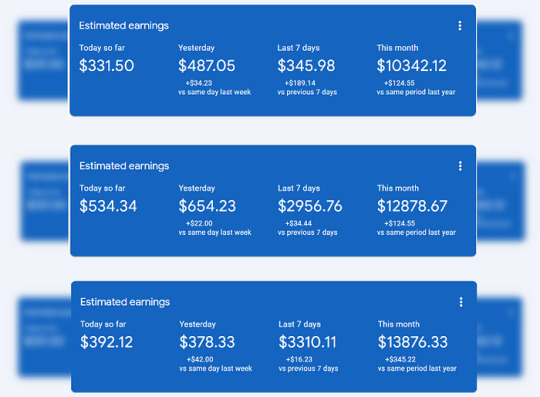This screenshot has height=397, width=540.
Task: Click the bottom card's Estimated earnings title
Action: click(x=125, y=302)
